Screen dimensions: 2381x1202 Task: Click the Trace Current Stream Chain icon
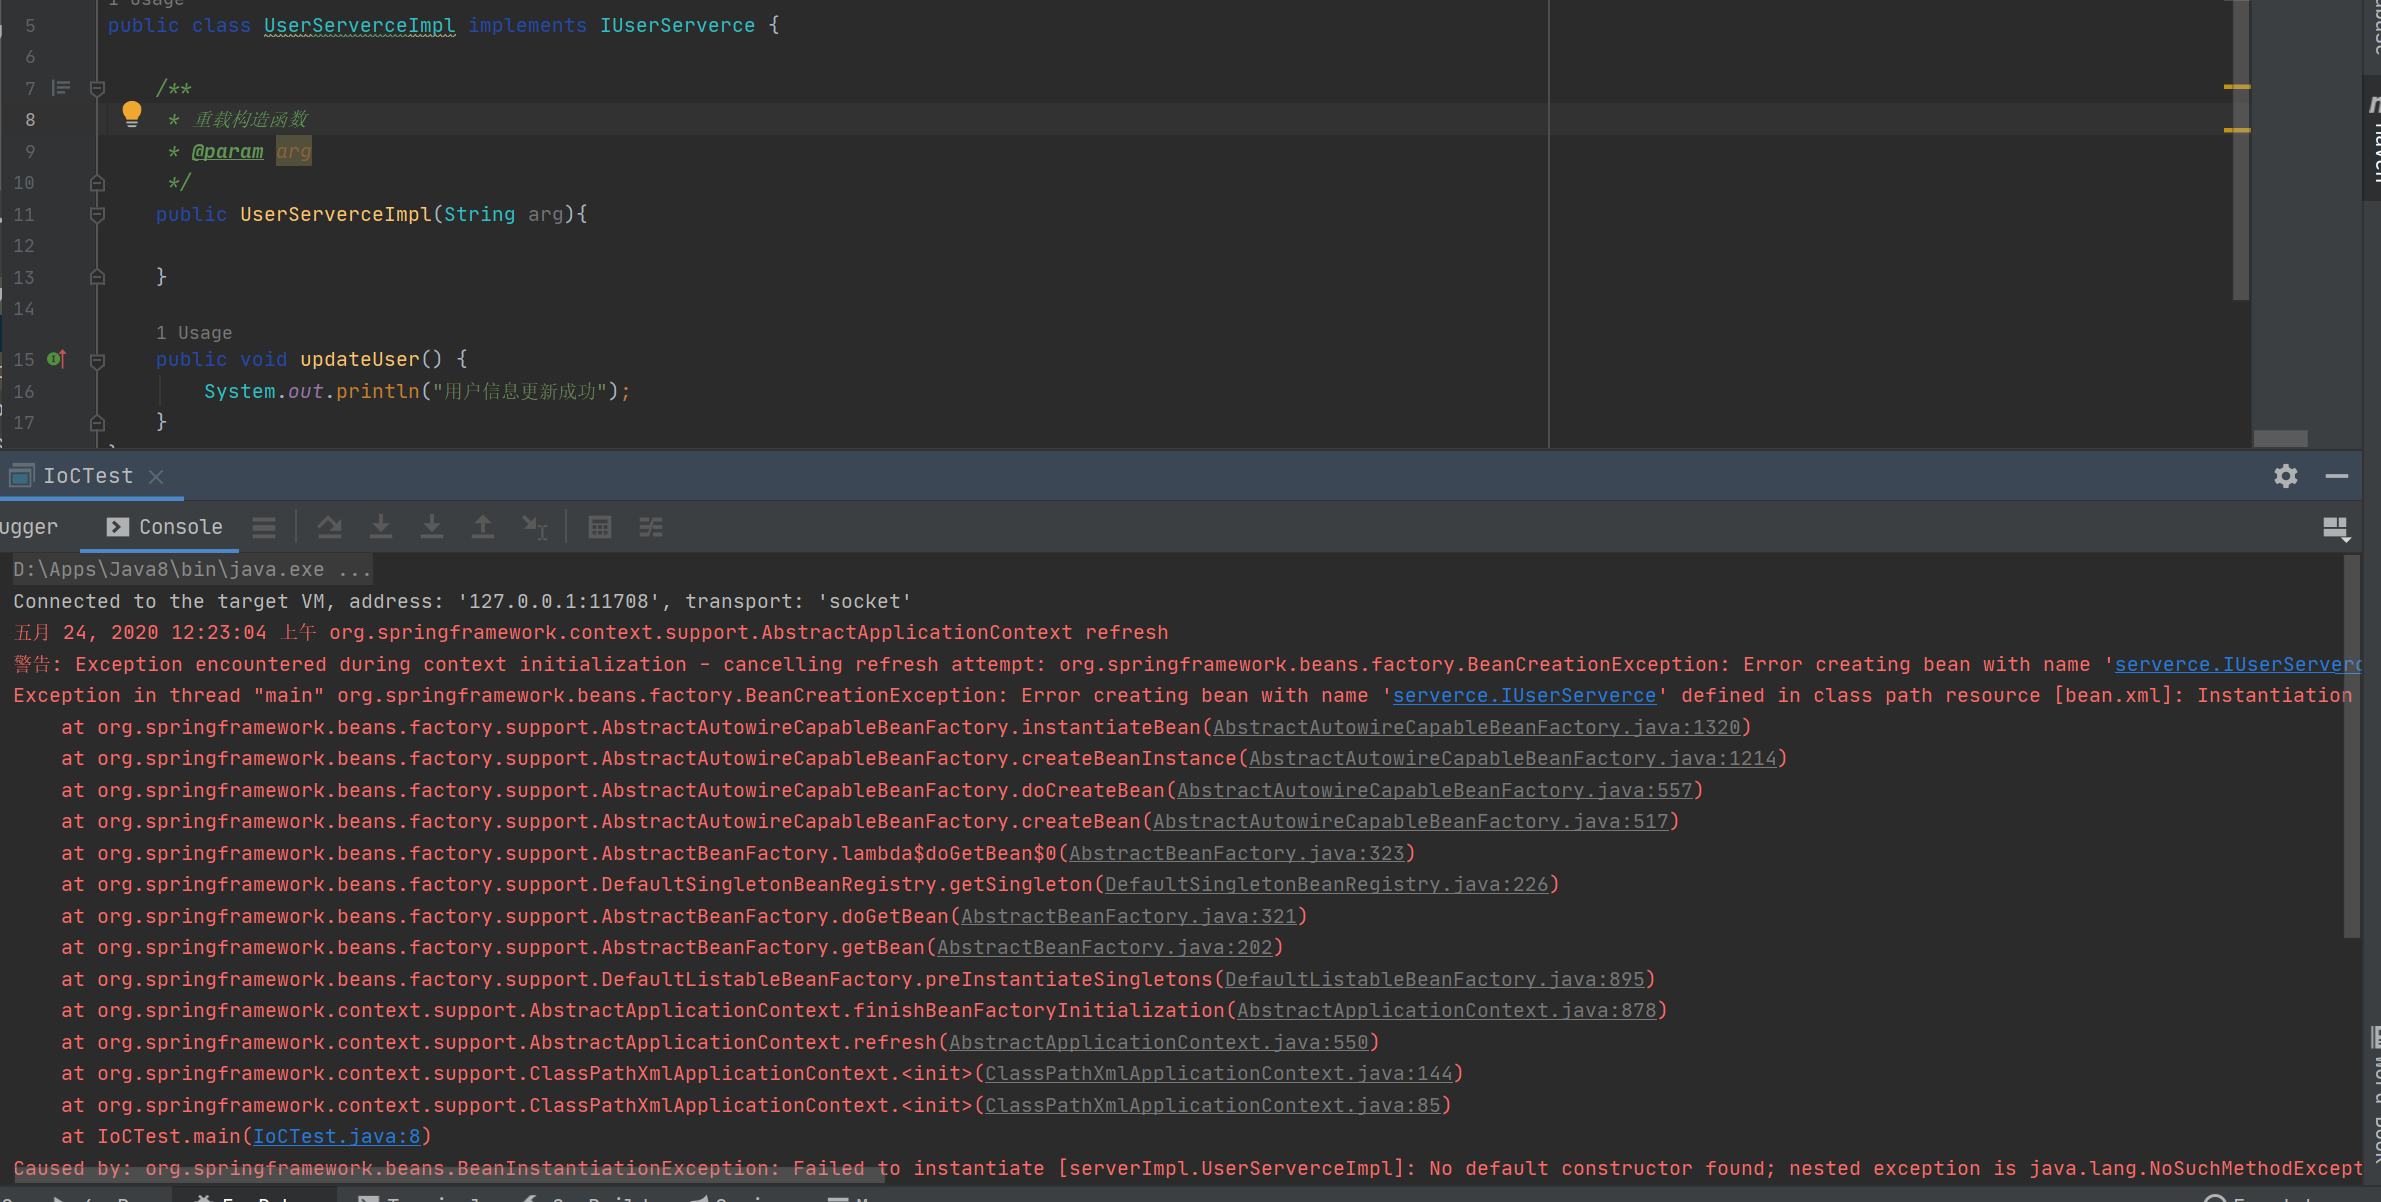click(651, 527)
